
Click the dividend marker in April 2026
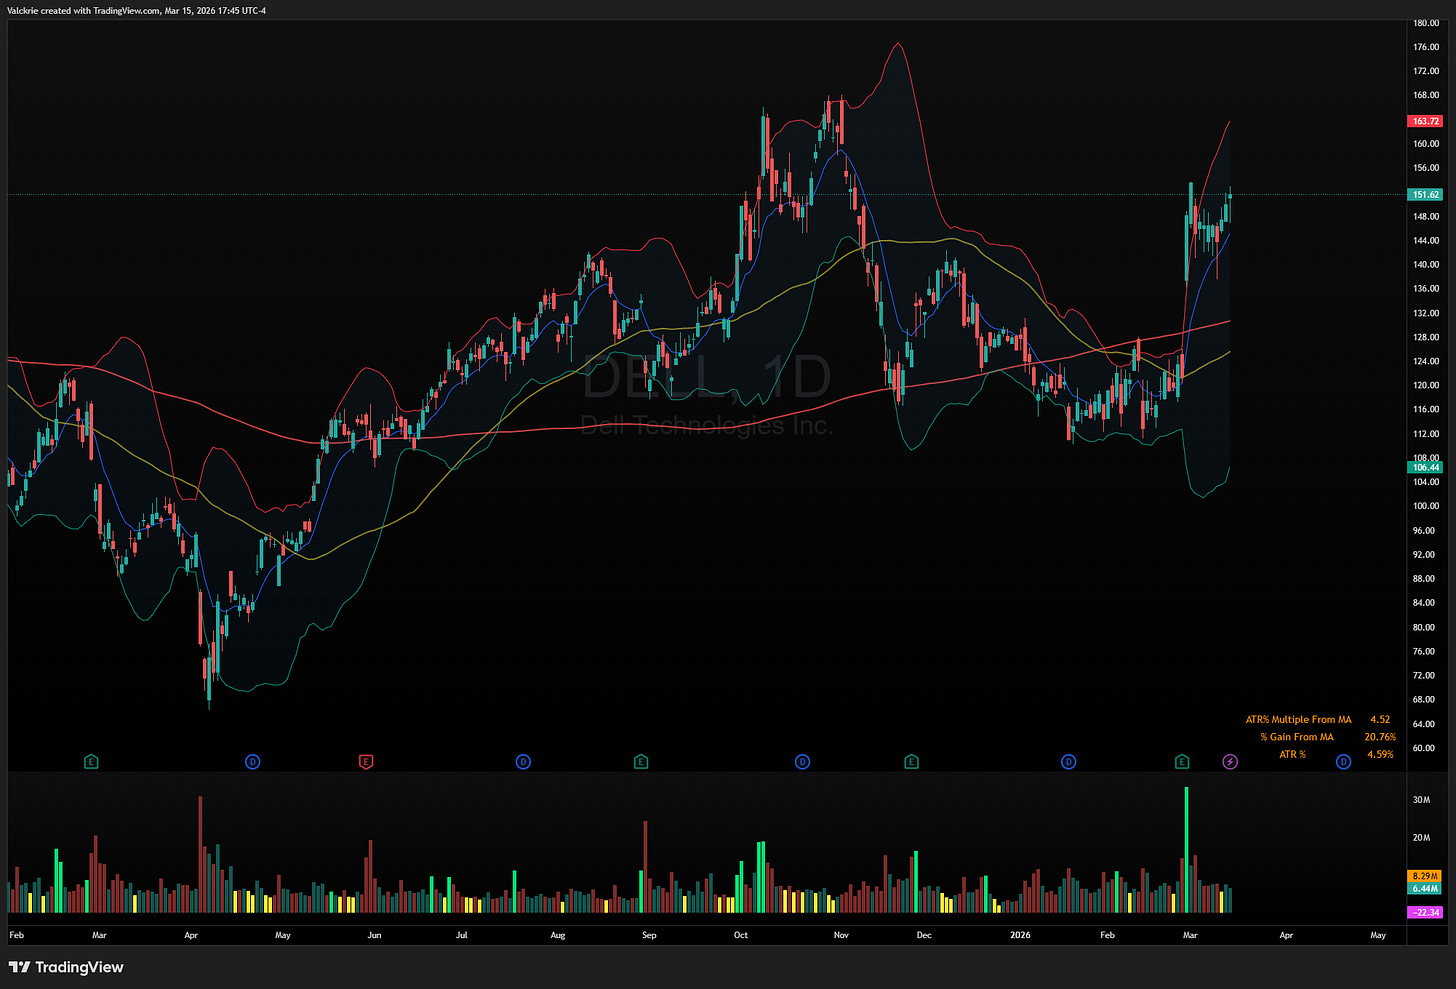click(1343, 762)
